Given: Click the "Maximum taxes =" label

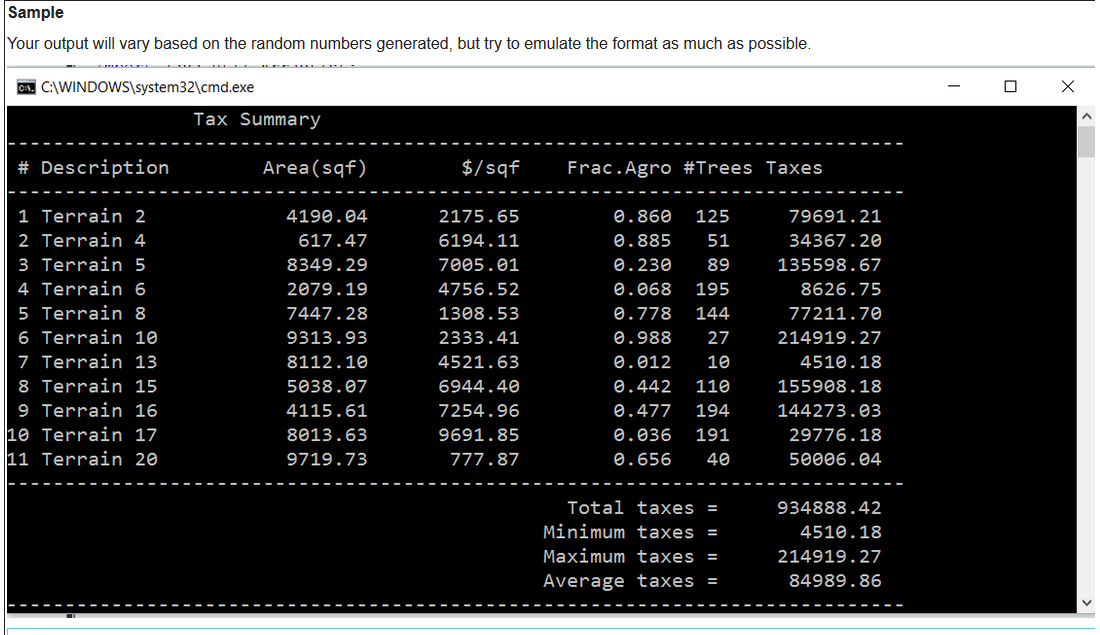Looking at the screenshot, I should tap(630, 556).
